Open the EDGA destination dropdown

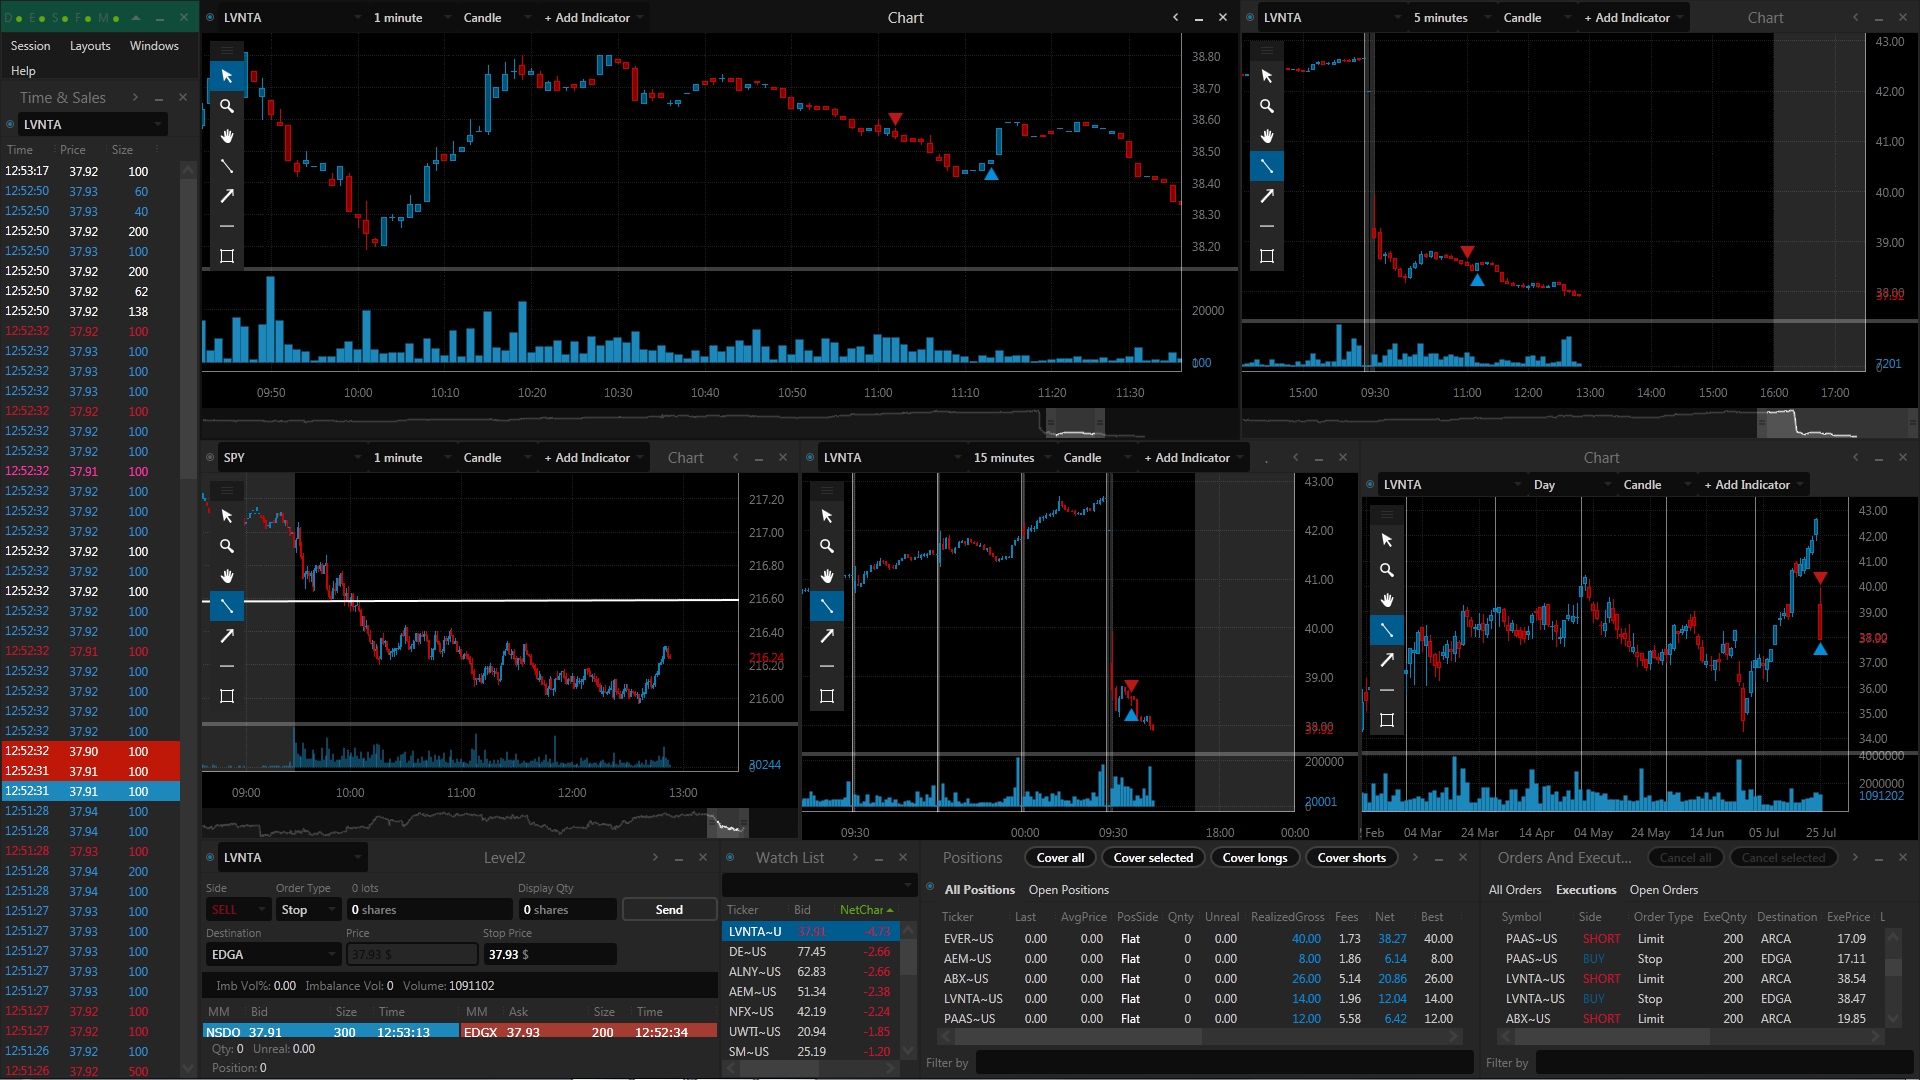(x=274, y=955)
